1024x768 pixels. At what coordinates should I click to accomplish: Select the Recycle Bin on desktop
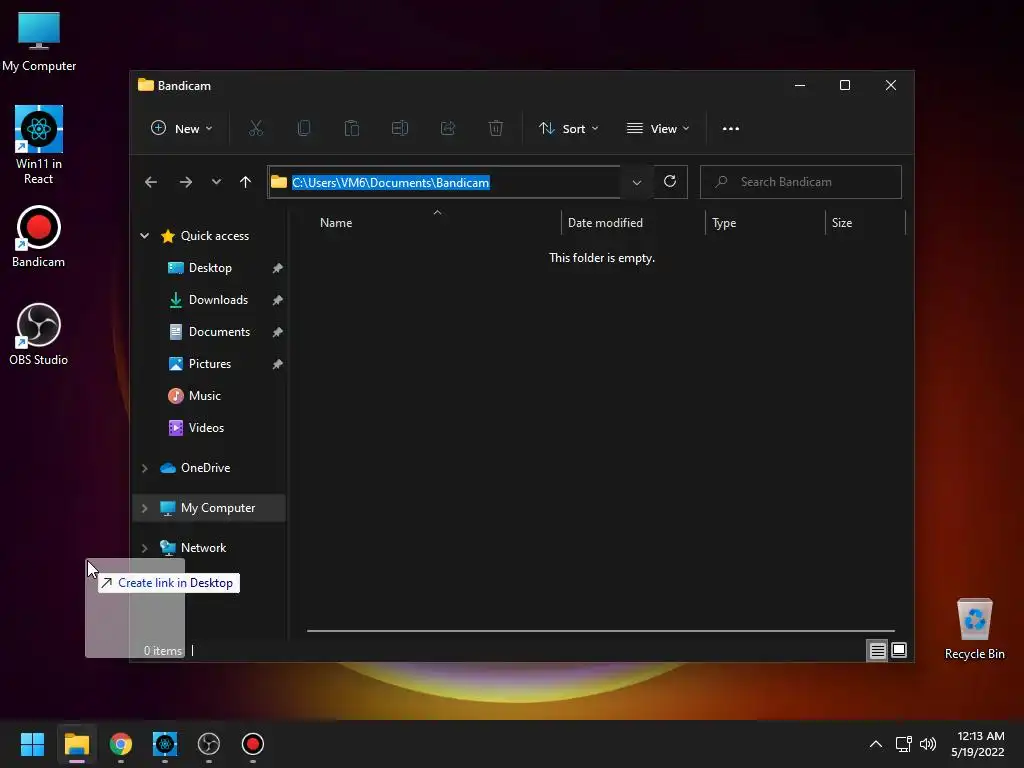point(974,629)
